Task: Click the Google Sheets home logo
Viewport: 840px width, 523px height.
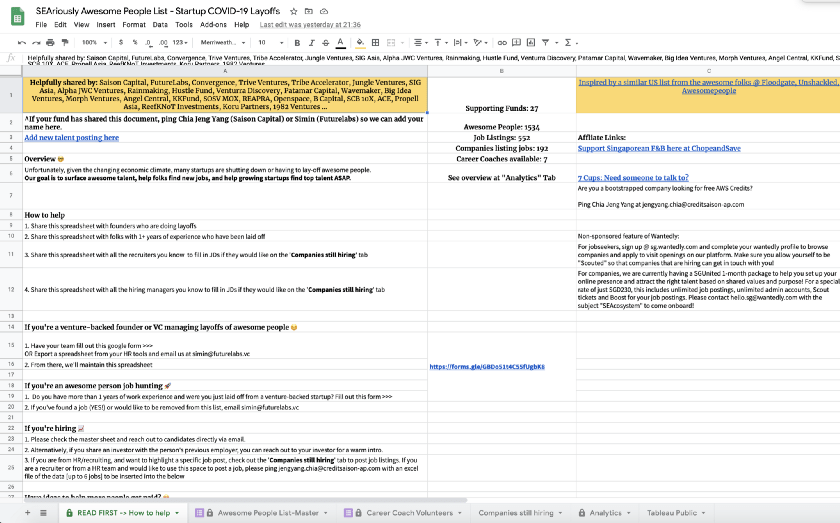Action: (x=17, y=17)
